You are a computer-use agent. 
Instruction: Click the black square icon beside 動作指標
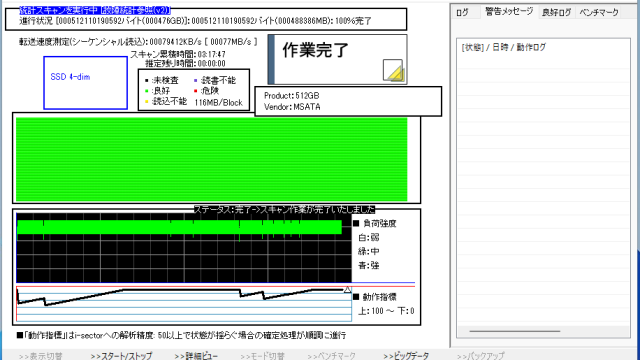click(356, 297)
